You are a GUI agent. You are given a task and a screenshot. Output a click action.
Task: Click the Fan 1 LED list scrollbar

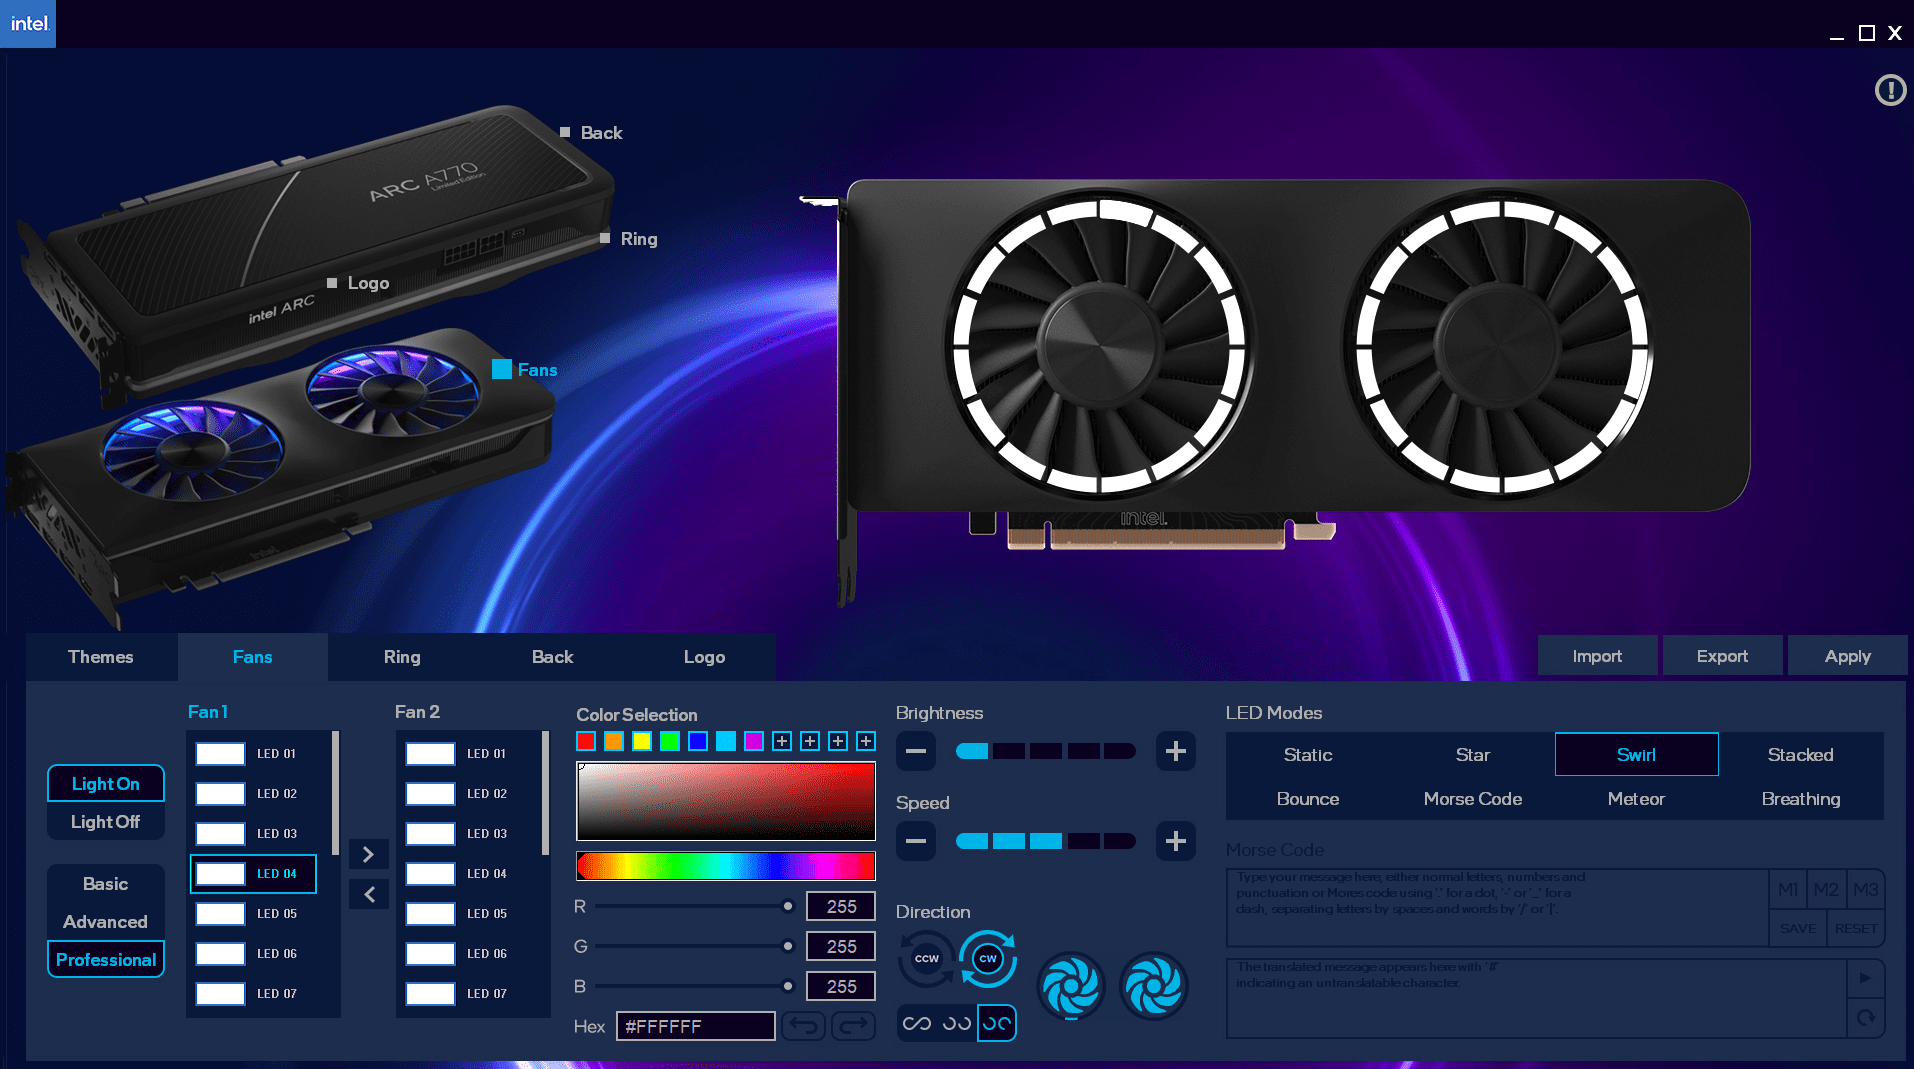coord(335,793)
